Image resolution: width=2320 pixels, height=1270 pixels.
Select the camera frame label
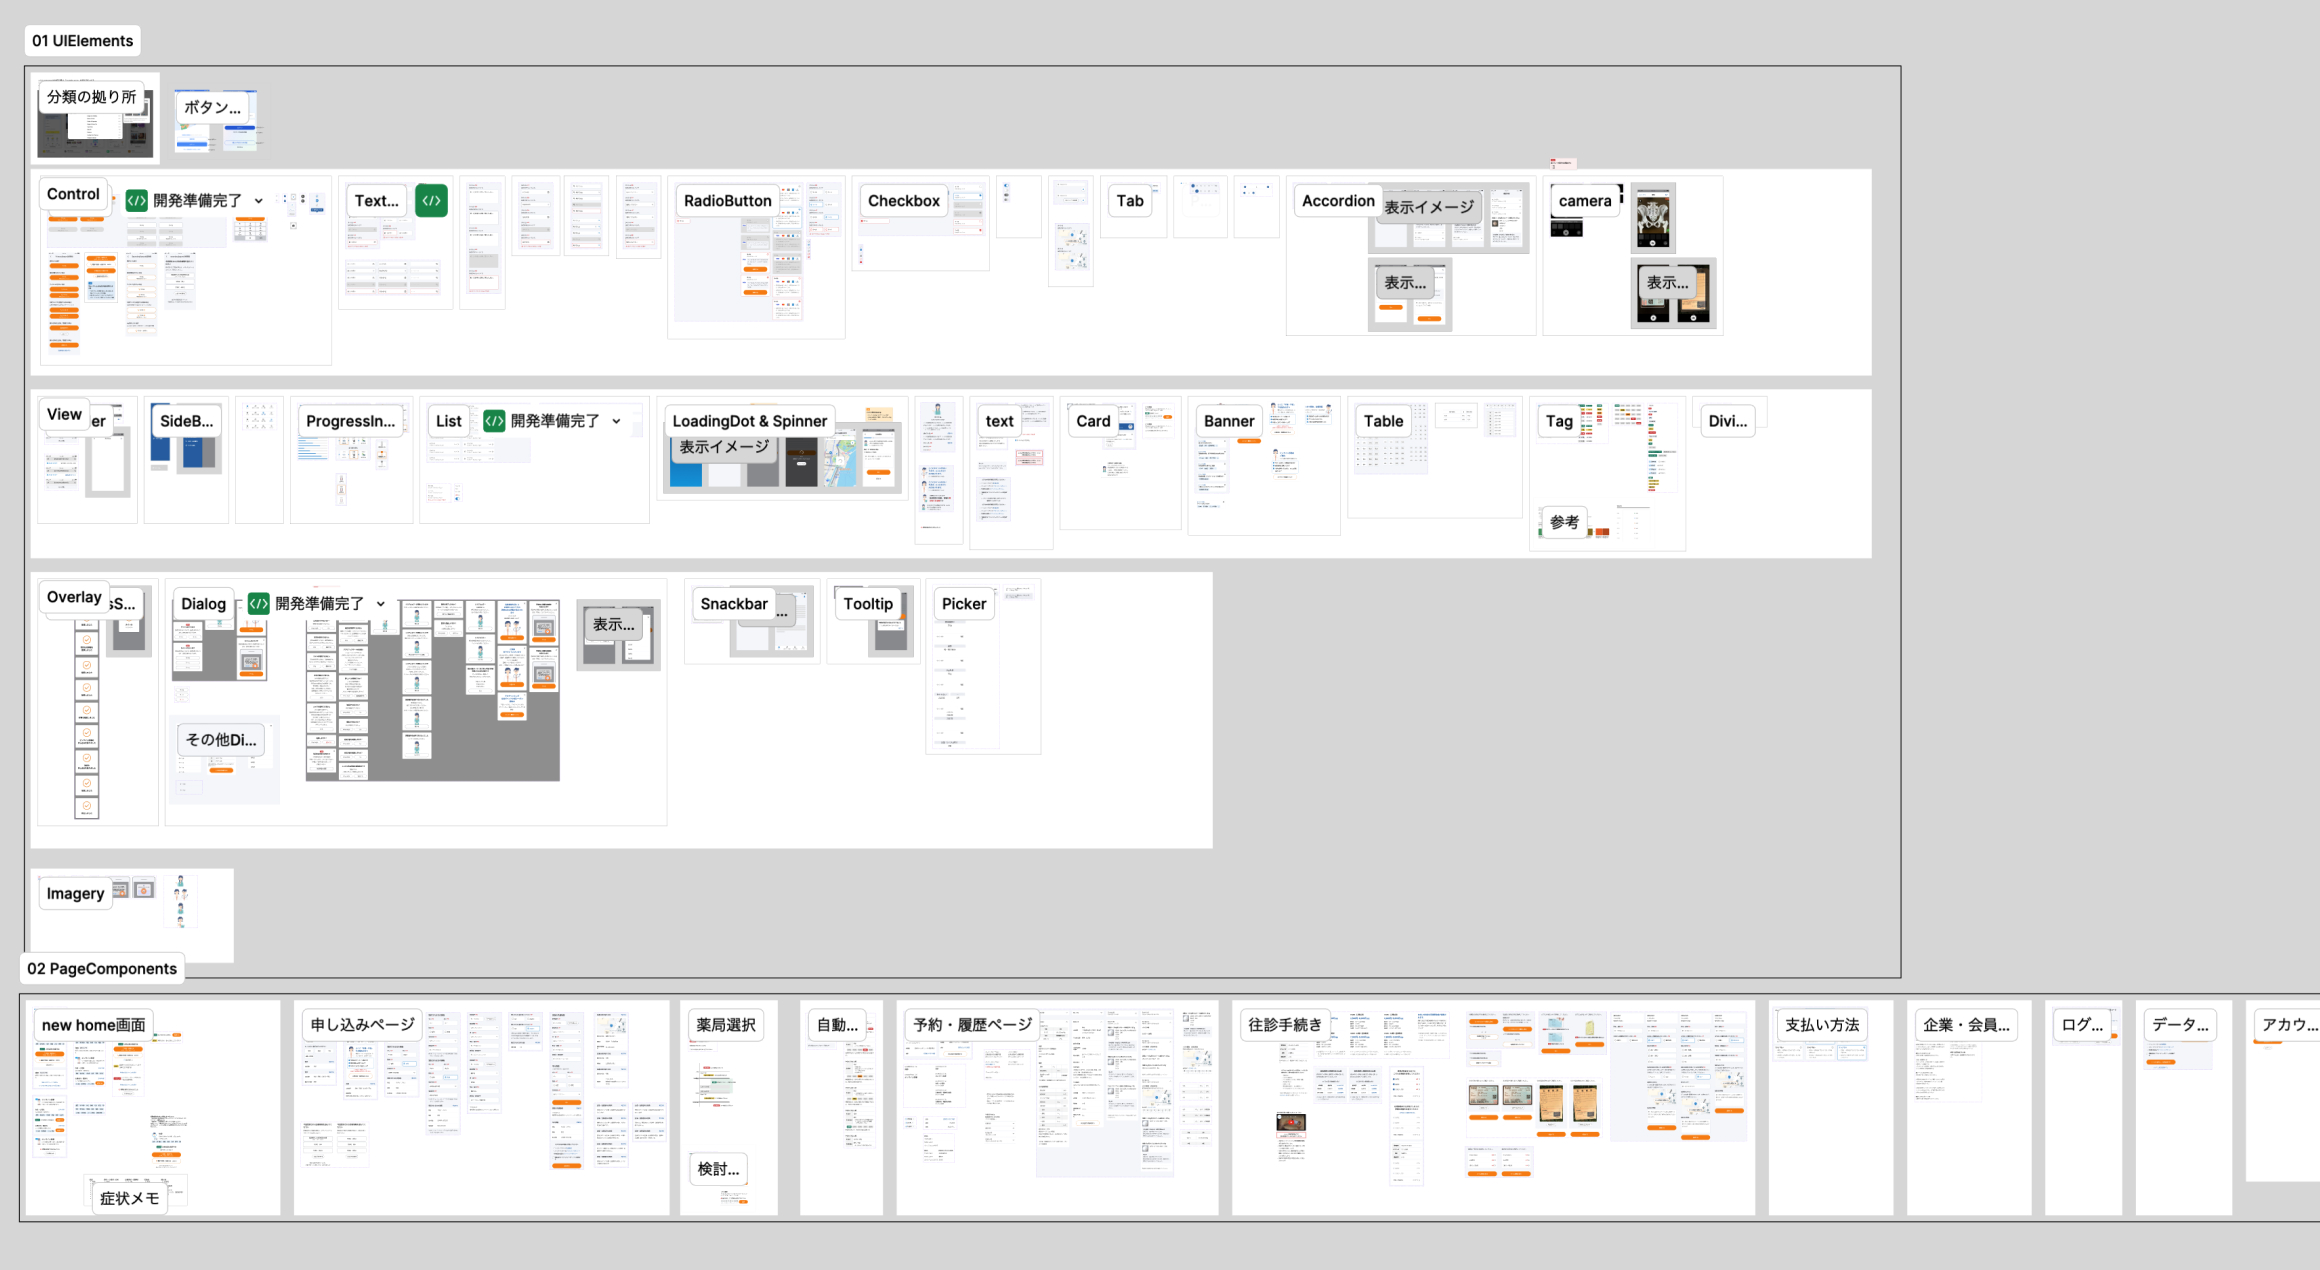coord(1583,200)
